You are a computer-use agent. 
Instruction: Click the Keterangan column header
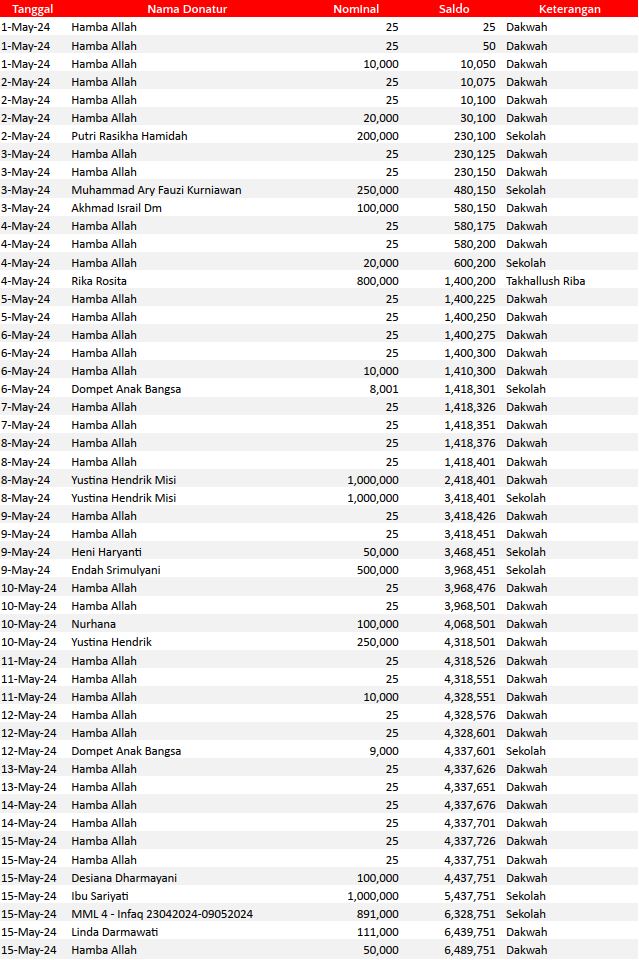point(569,9)
